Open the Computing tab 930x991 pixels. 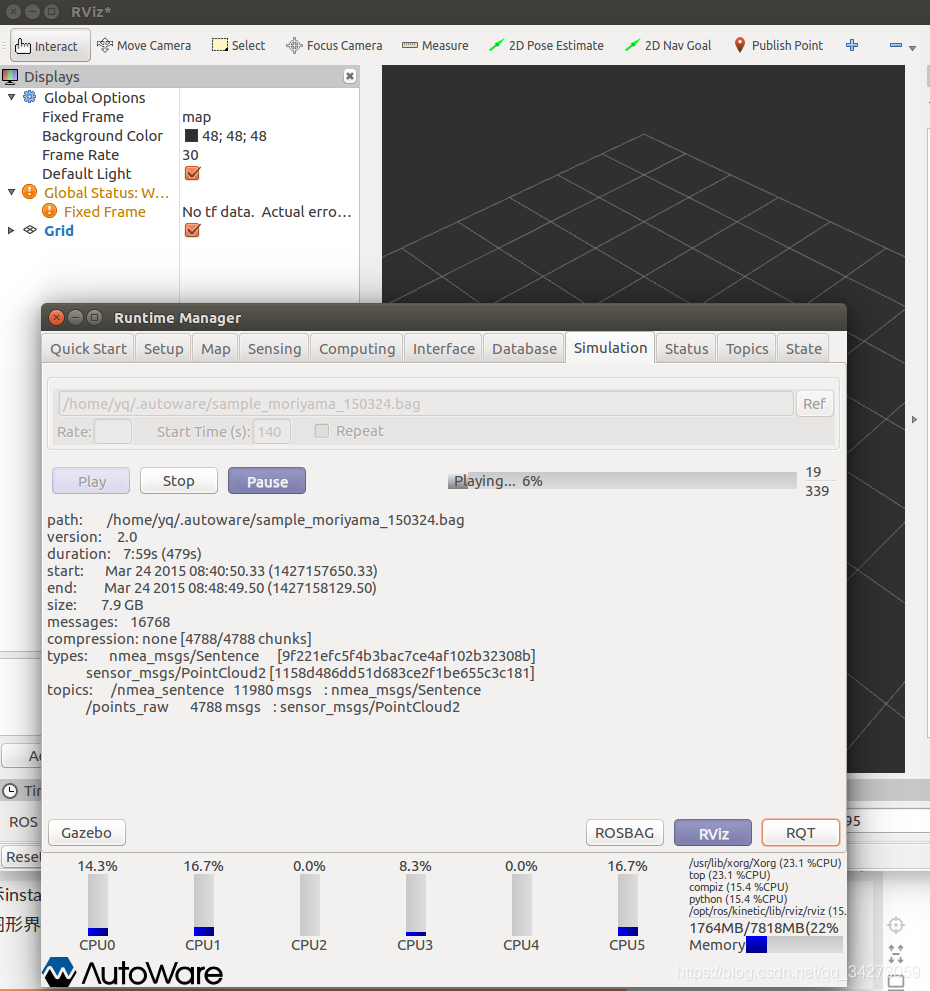coord(357,349)
